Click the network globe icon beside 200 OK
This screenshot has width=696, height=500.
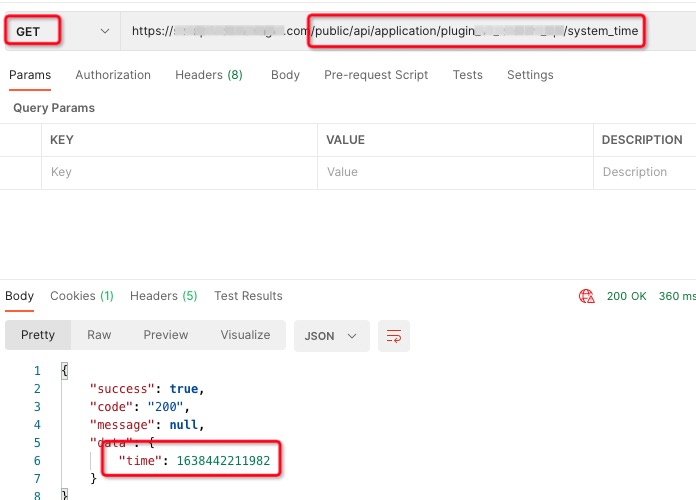587,296
